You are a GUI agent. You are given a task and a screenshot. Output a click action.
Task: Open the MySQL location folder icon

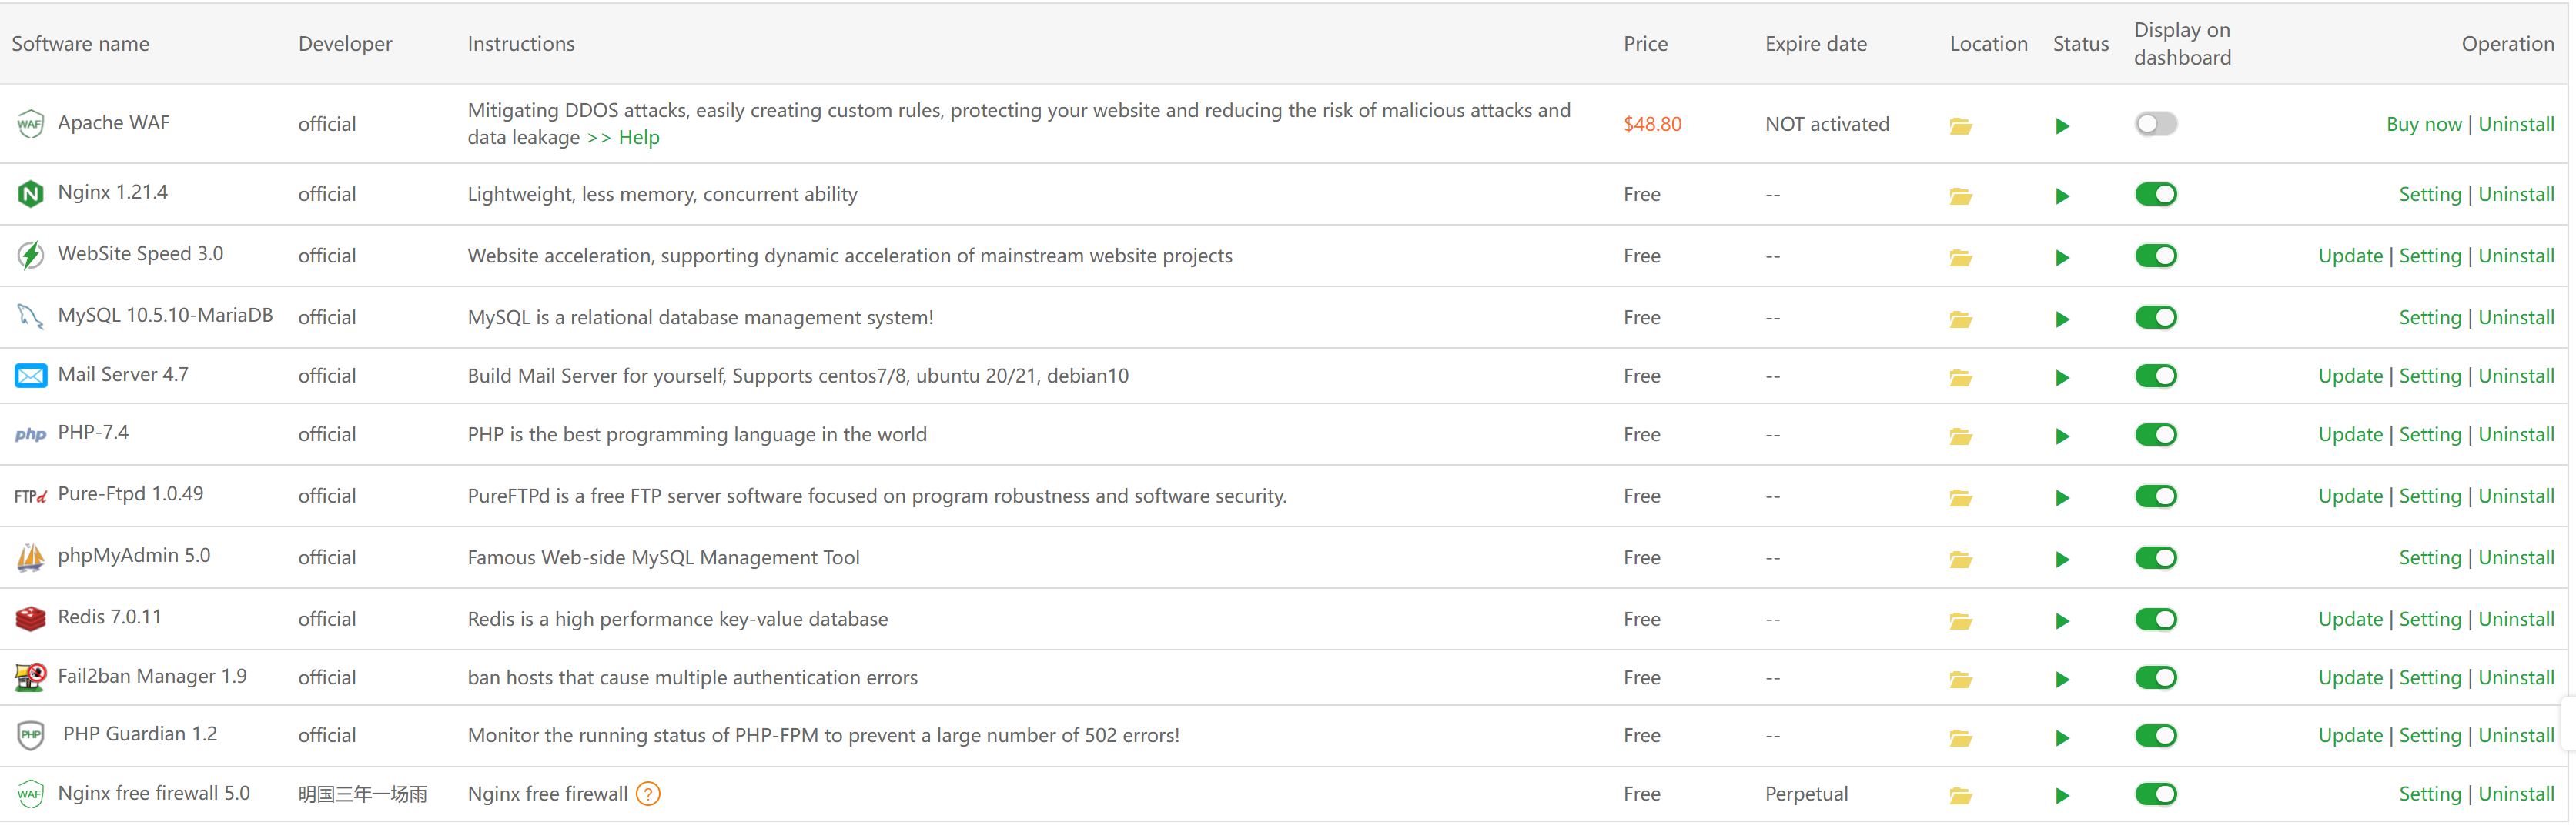pos(1960,320)
